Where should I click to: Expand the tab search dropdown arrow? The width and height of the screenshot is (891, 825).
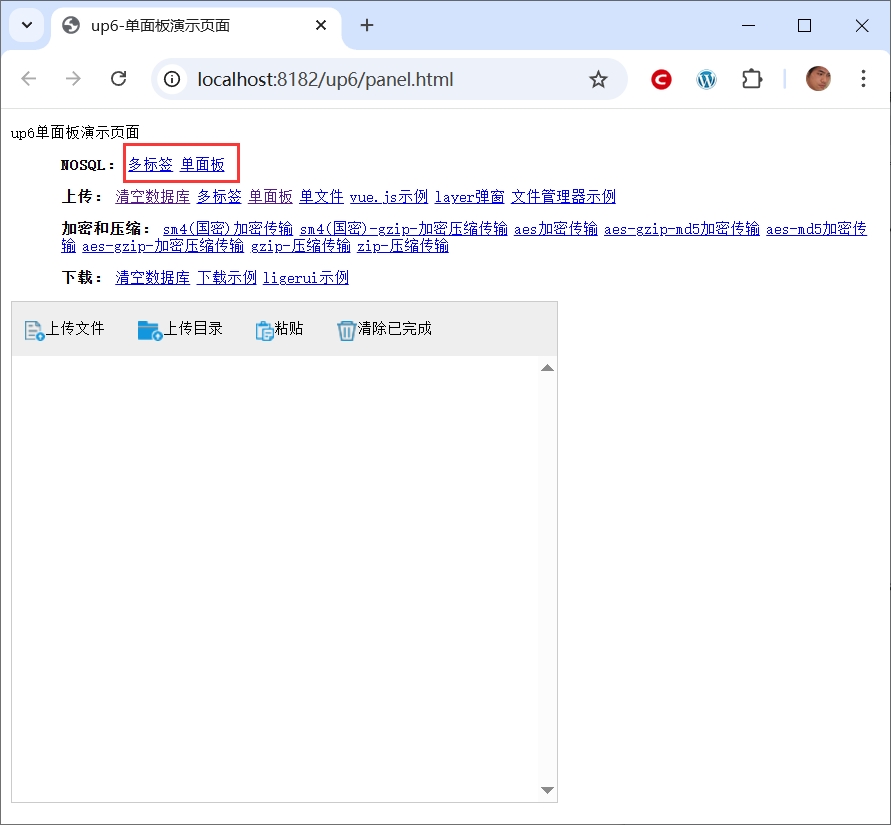click(27, 25)
